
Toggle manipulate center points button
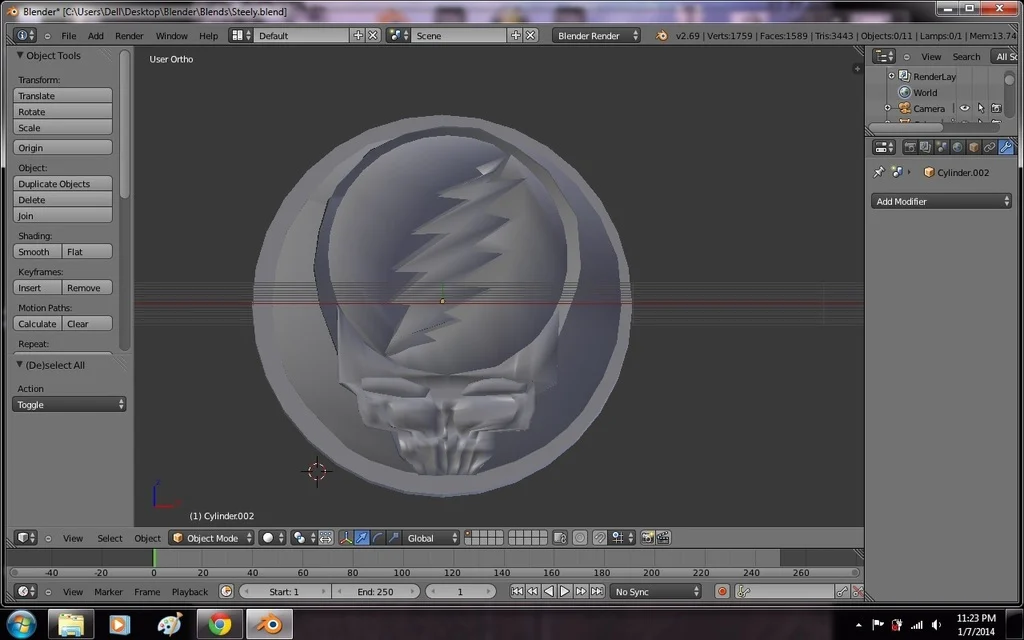pos(325,537)
